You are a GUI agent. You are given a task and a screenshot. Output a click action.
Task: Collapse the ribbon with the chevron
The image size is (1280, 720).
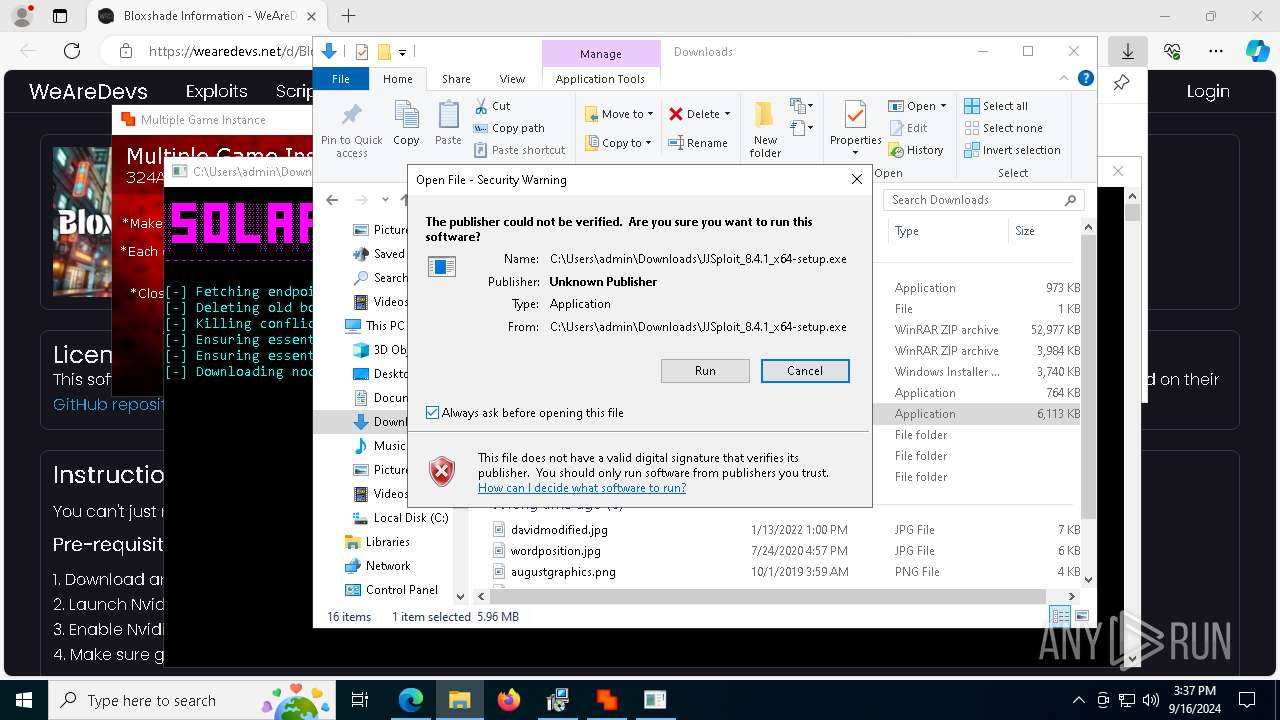pyautogui.click(x=1065, y=78)
